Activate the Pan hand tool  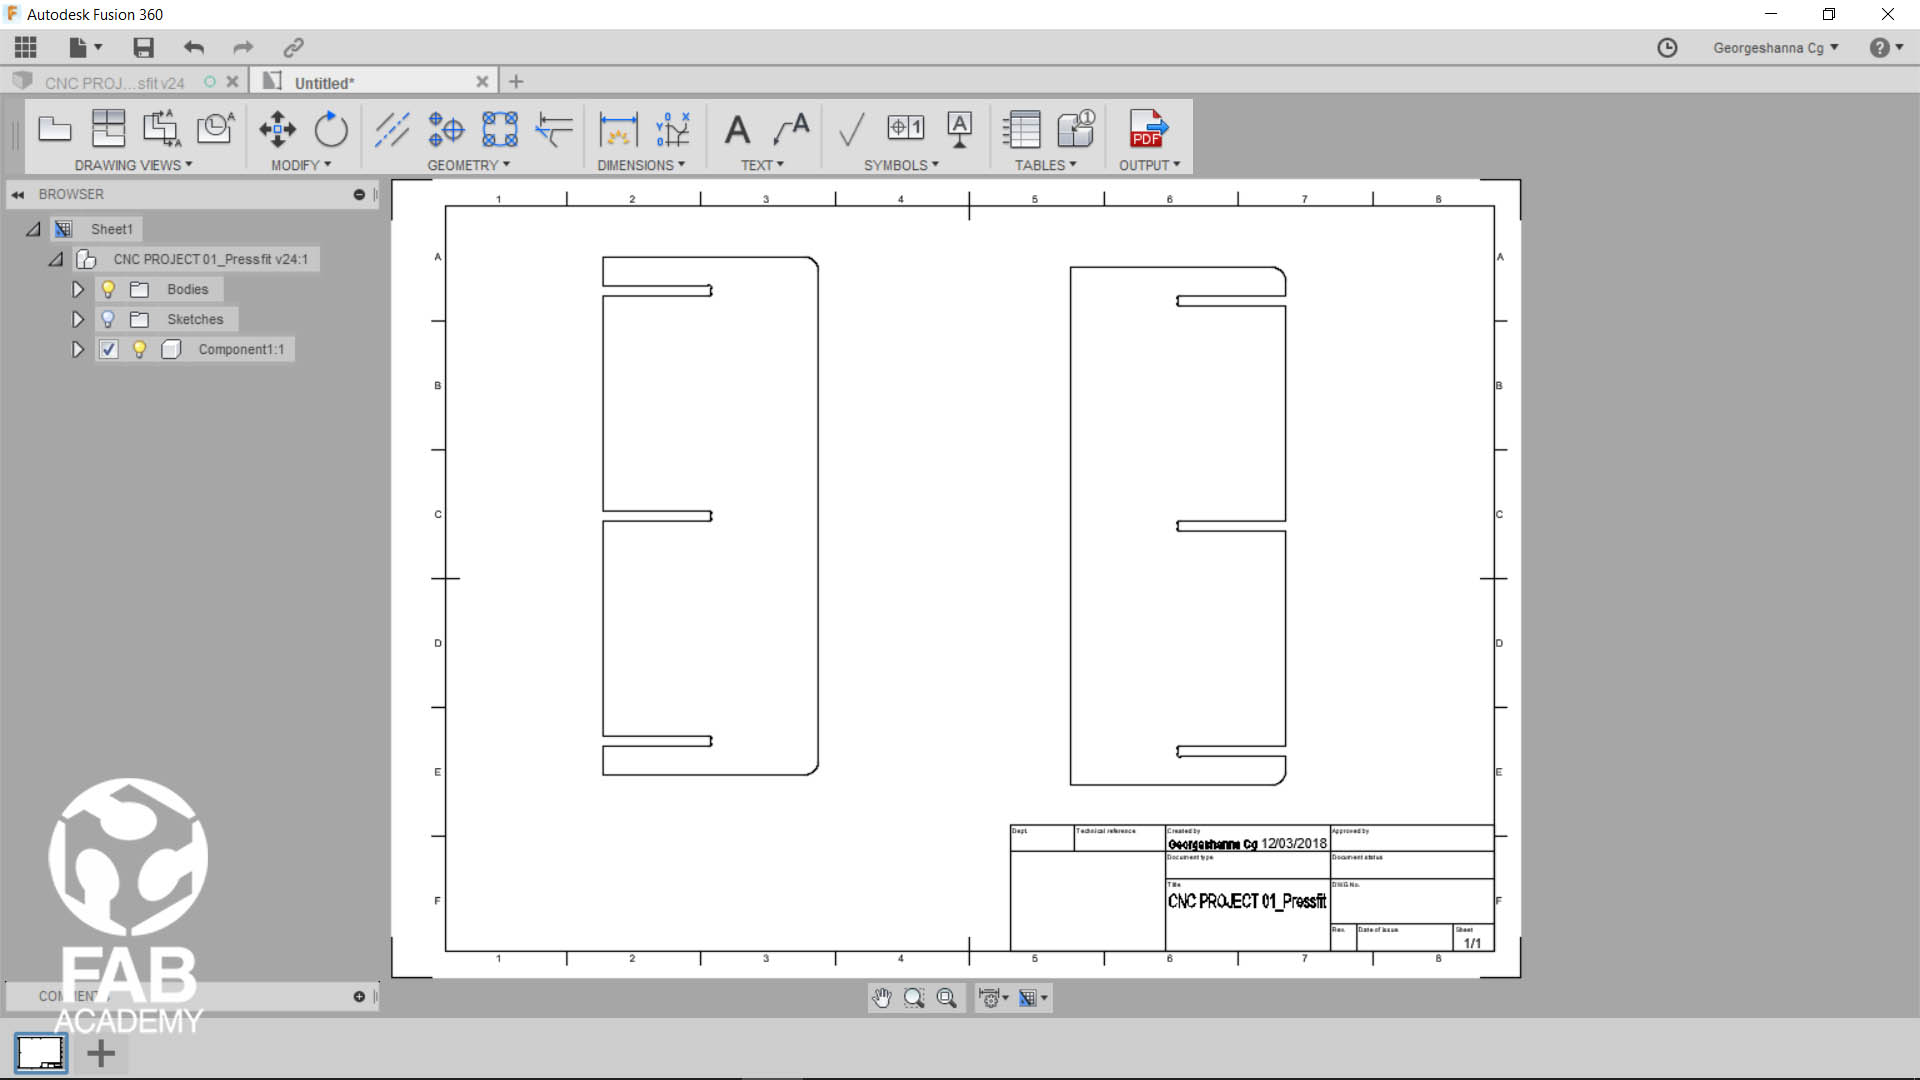[881, 997]
